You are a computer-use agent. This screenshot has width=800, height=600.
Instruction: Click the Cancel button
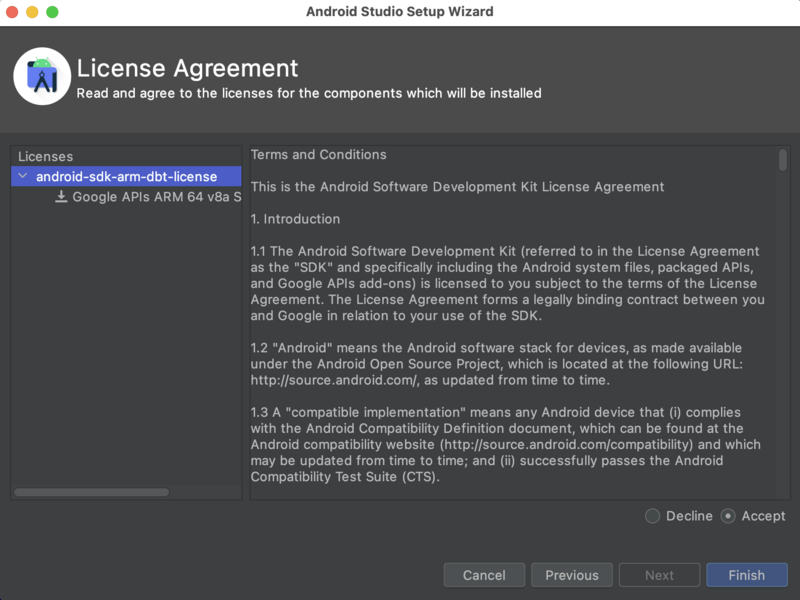tap(484, 575)
